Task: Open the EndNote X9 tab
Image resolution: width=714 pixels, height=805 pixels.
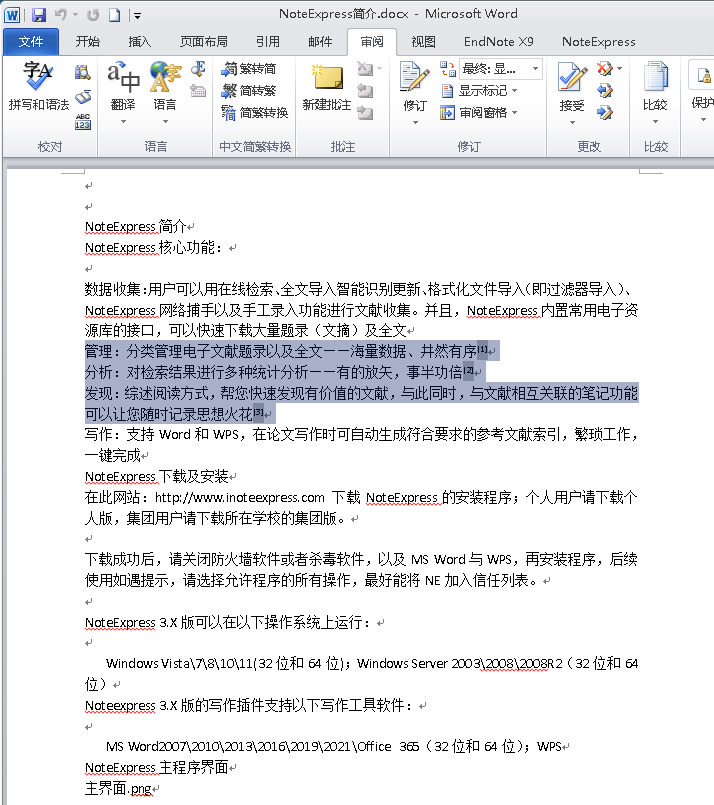Action: point(499,42)
